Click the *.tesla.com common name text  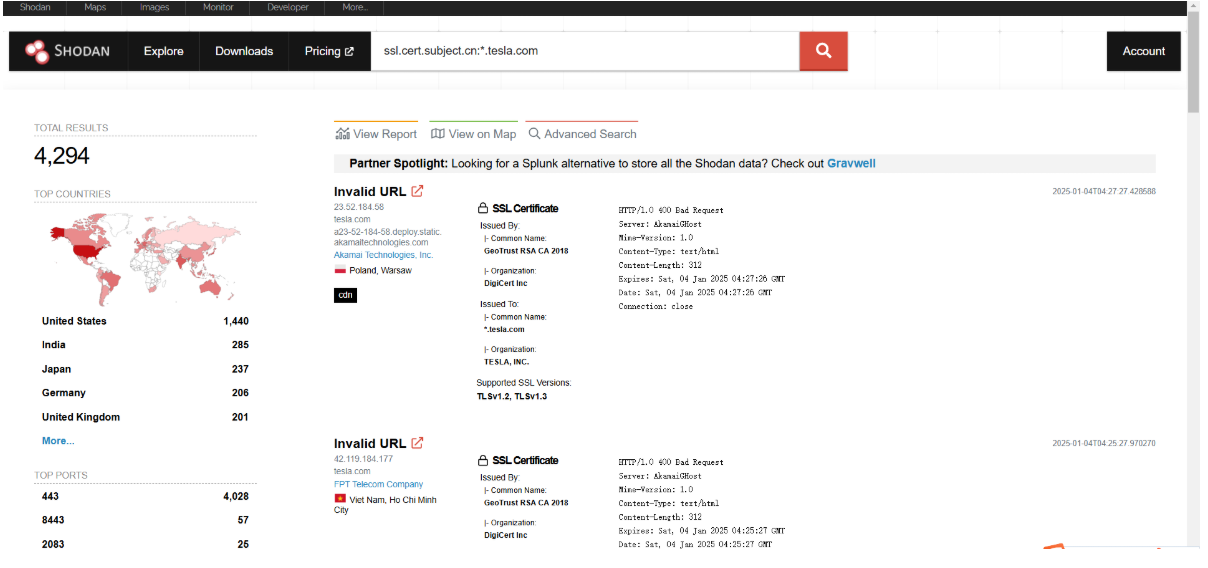[504, 329]
